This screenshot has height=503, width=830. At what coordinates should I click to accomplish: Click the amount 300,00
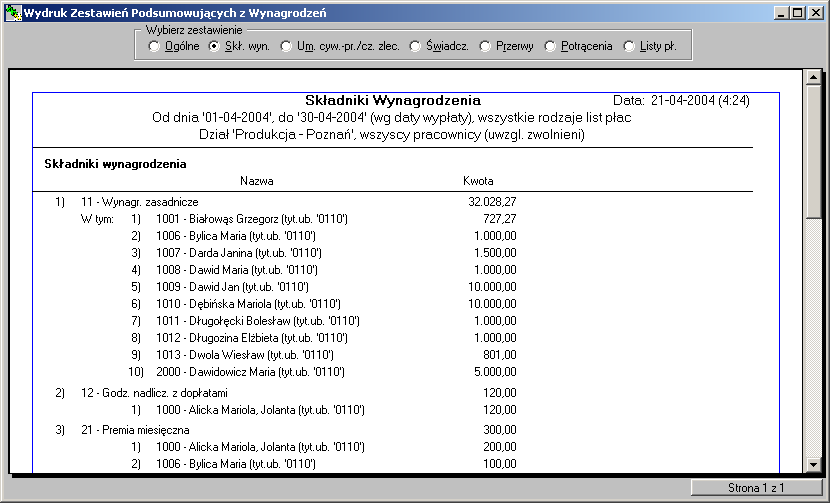click(500, 429)
